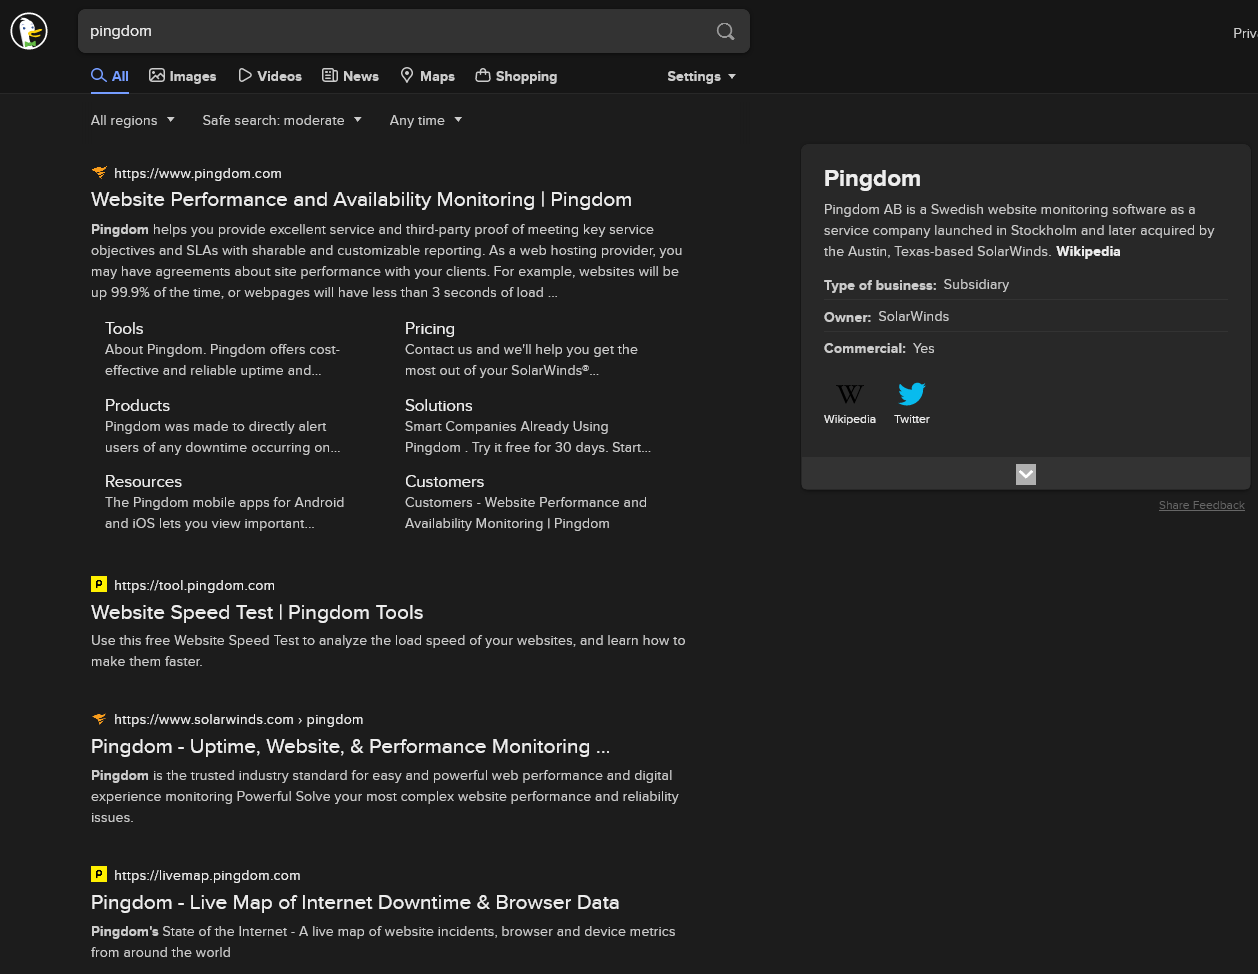Viewport: 1258px width, 974px height.
Task: Open the Safe search: moderate dropdown
Action: 282,120
